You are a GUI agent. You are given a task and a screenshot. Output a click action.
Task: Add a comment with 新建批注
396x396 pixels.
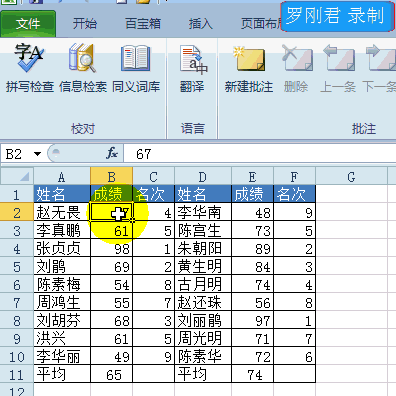coord(249,68)
